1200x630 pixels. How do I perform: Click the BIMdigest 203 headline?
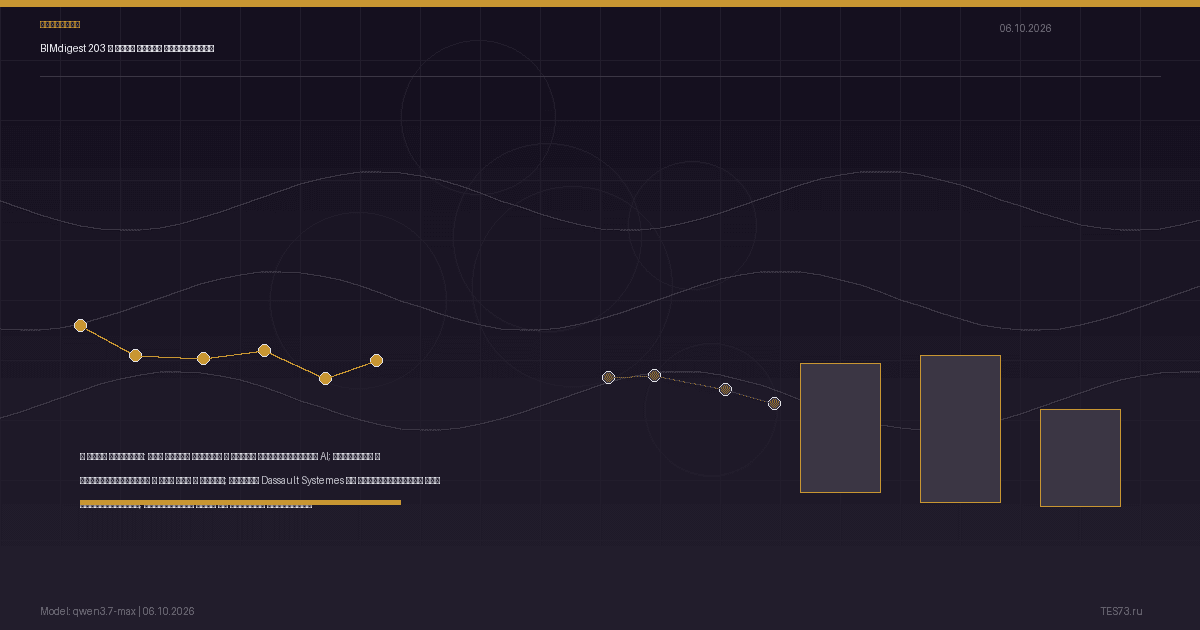pyautogui.click(x=127, y=48)
